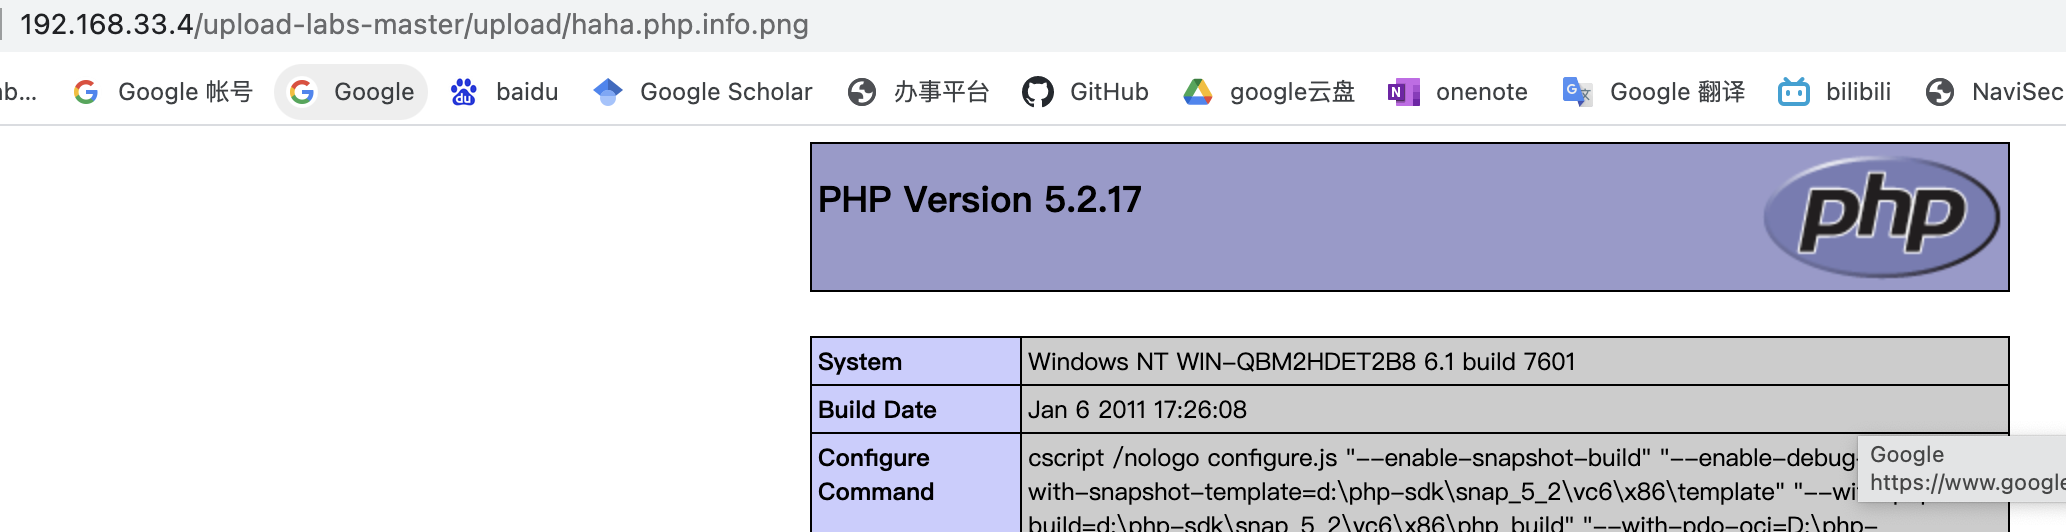Click the PHP Version 5.2.17 heading
Image resolution: width=2066 pixels, height=532 pixels.
pyautogui.click(x=979, y=200)
